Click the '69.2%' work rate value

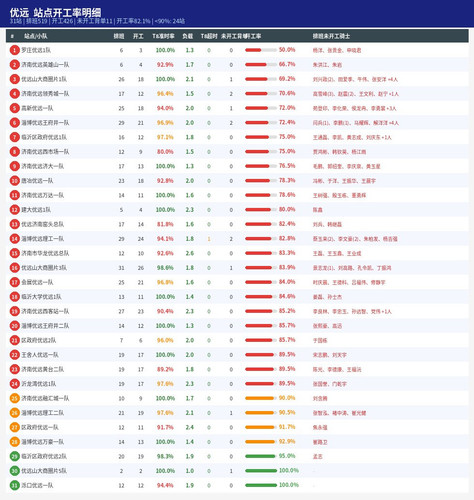[x=287, y=79]
